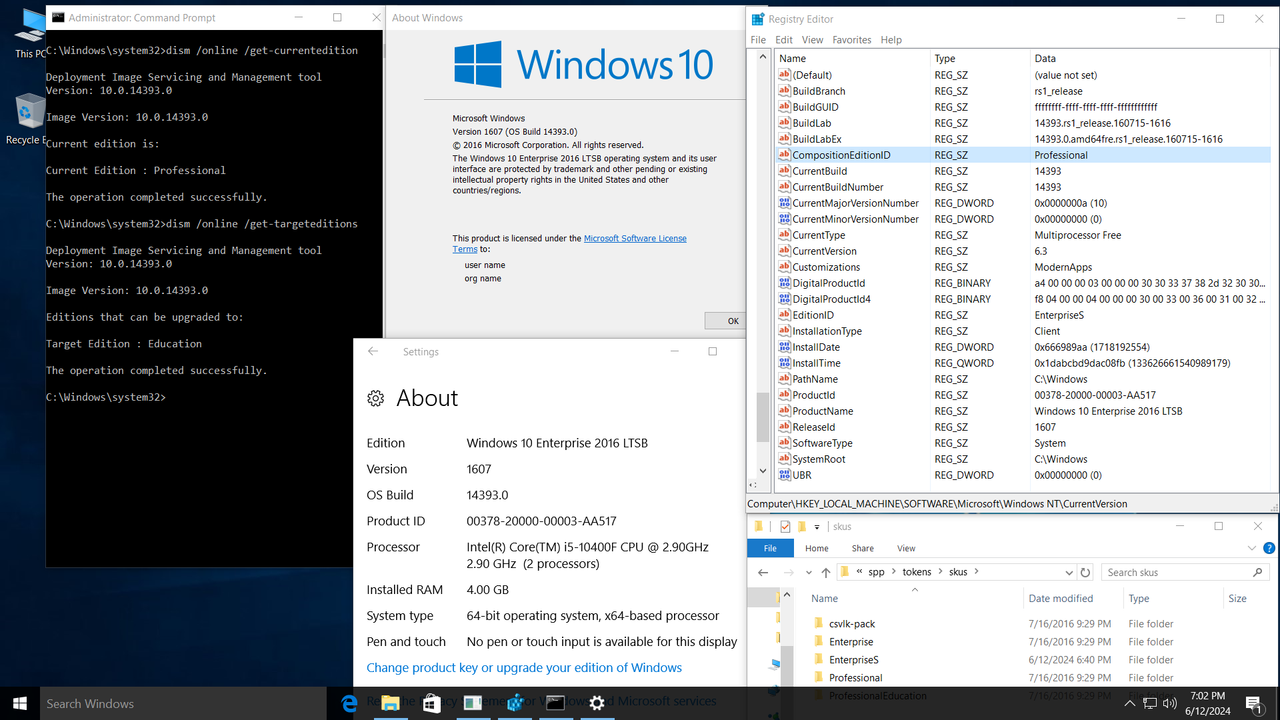Click the InstallDate DWORD value icon

tap(785, 347)
